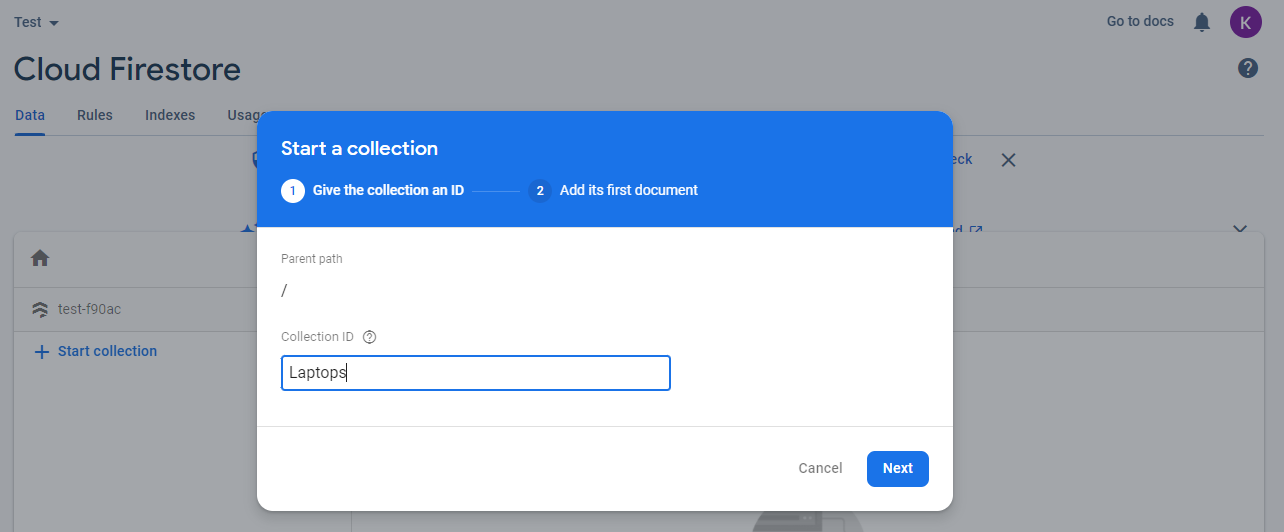Image resolution: width=1284 pixels, height=532 pixels.
Task: Open the Usage tab
Action: (x=243, y=115)
